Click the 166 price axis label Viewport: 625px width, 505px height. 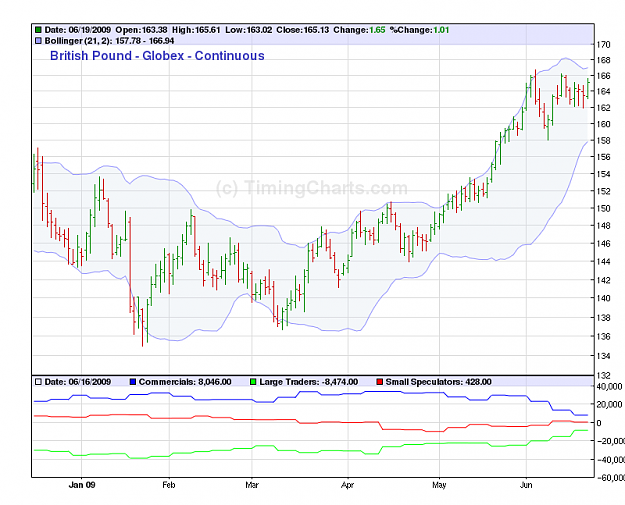pyautogui.click(x=603, y=76)
